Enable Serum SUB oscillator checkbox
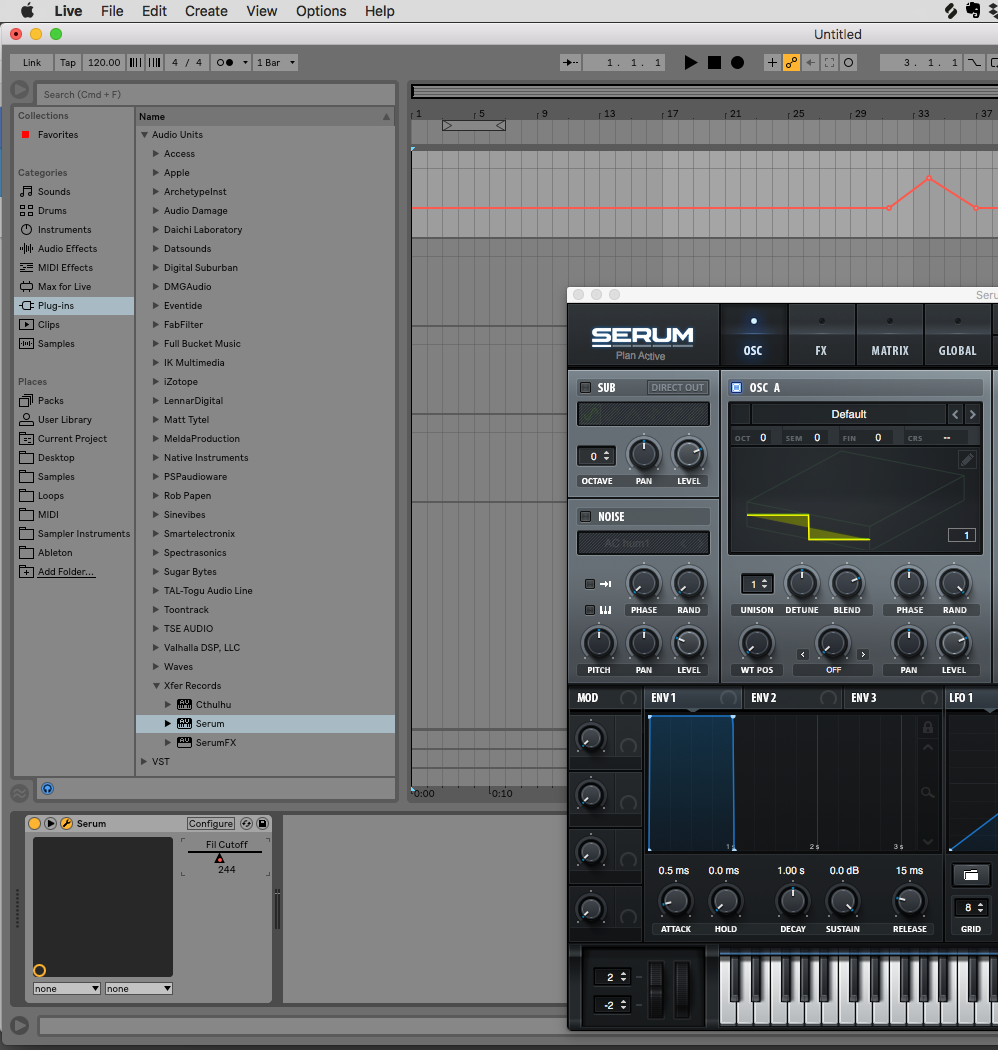The height and width of the screenshot is (1050, 998). (585, 388)
